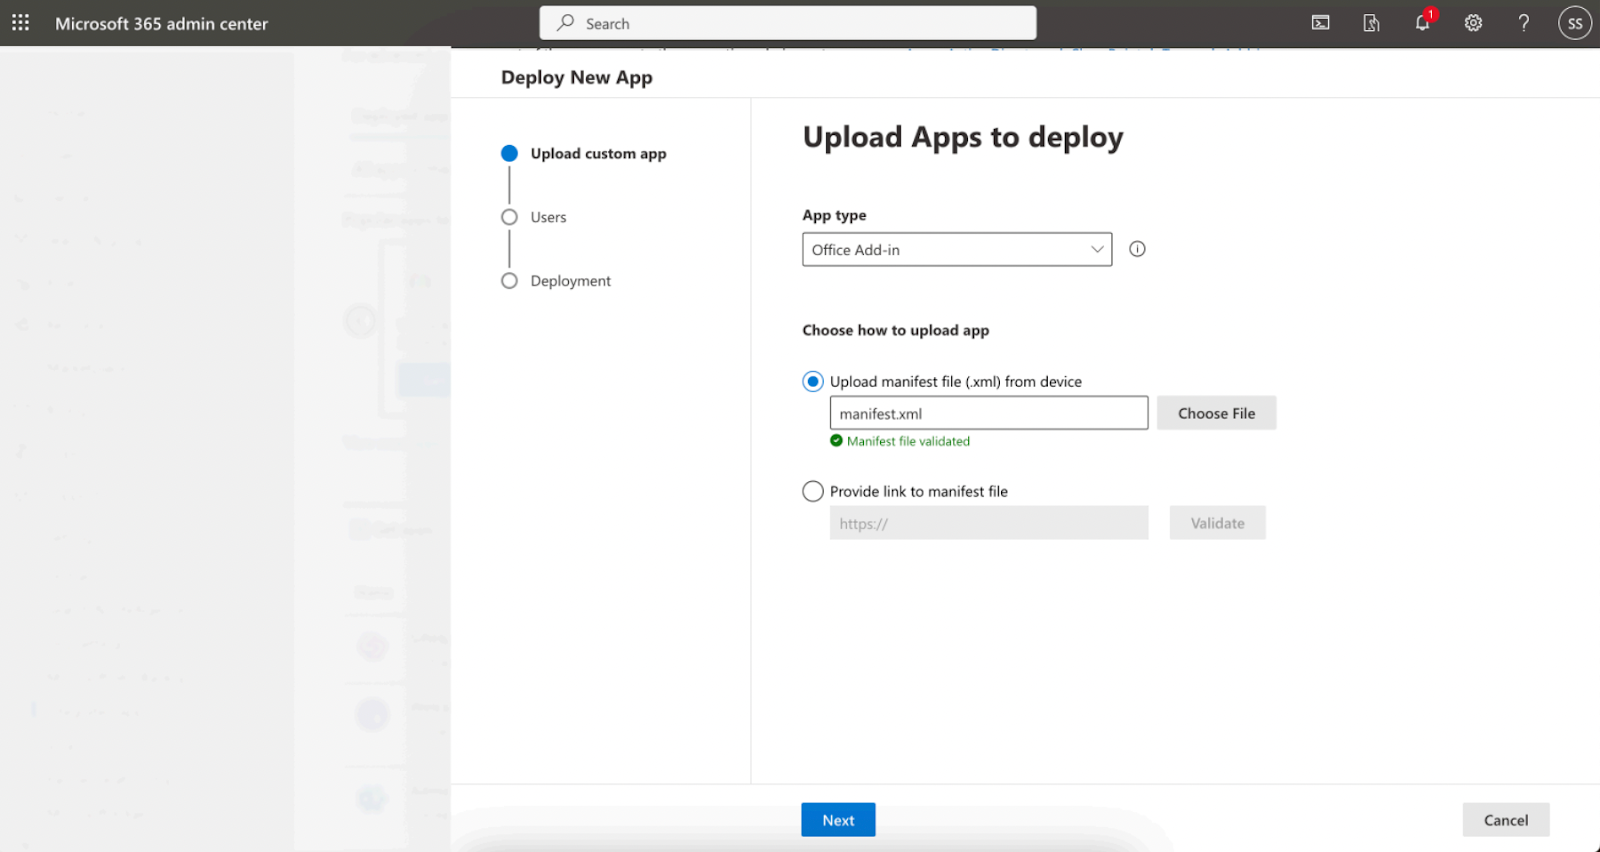Open Cloud Shell terminal icon
Viewport: 1600px width, 852px height.
[1320, 23]
